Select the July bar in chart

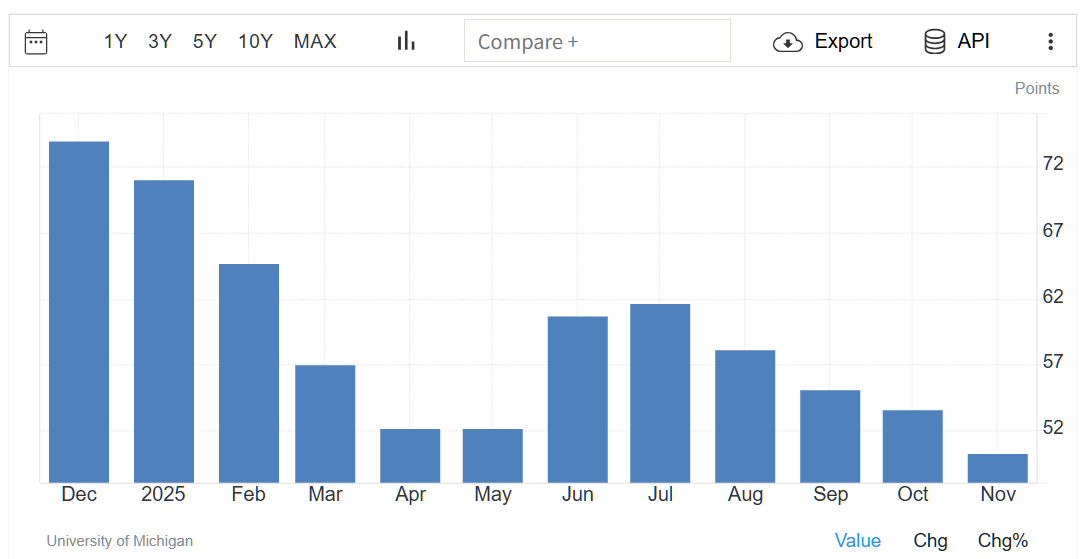pos(660,393)
